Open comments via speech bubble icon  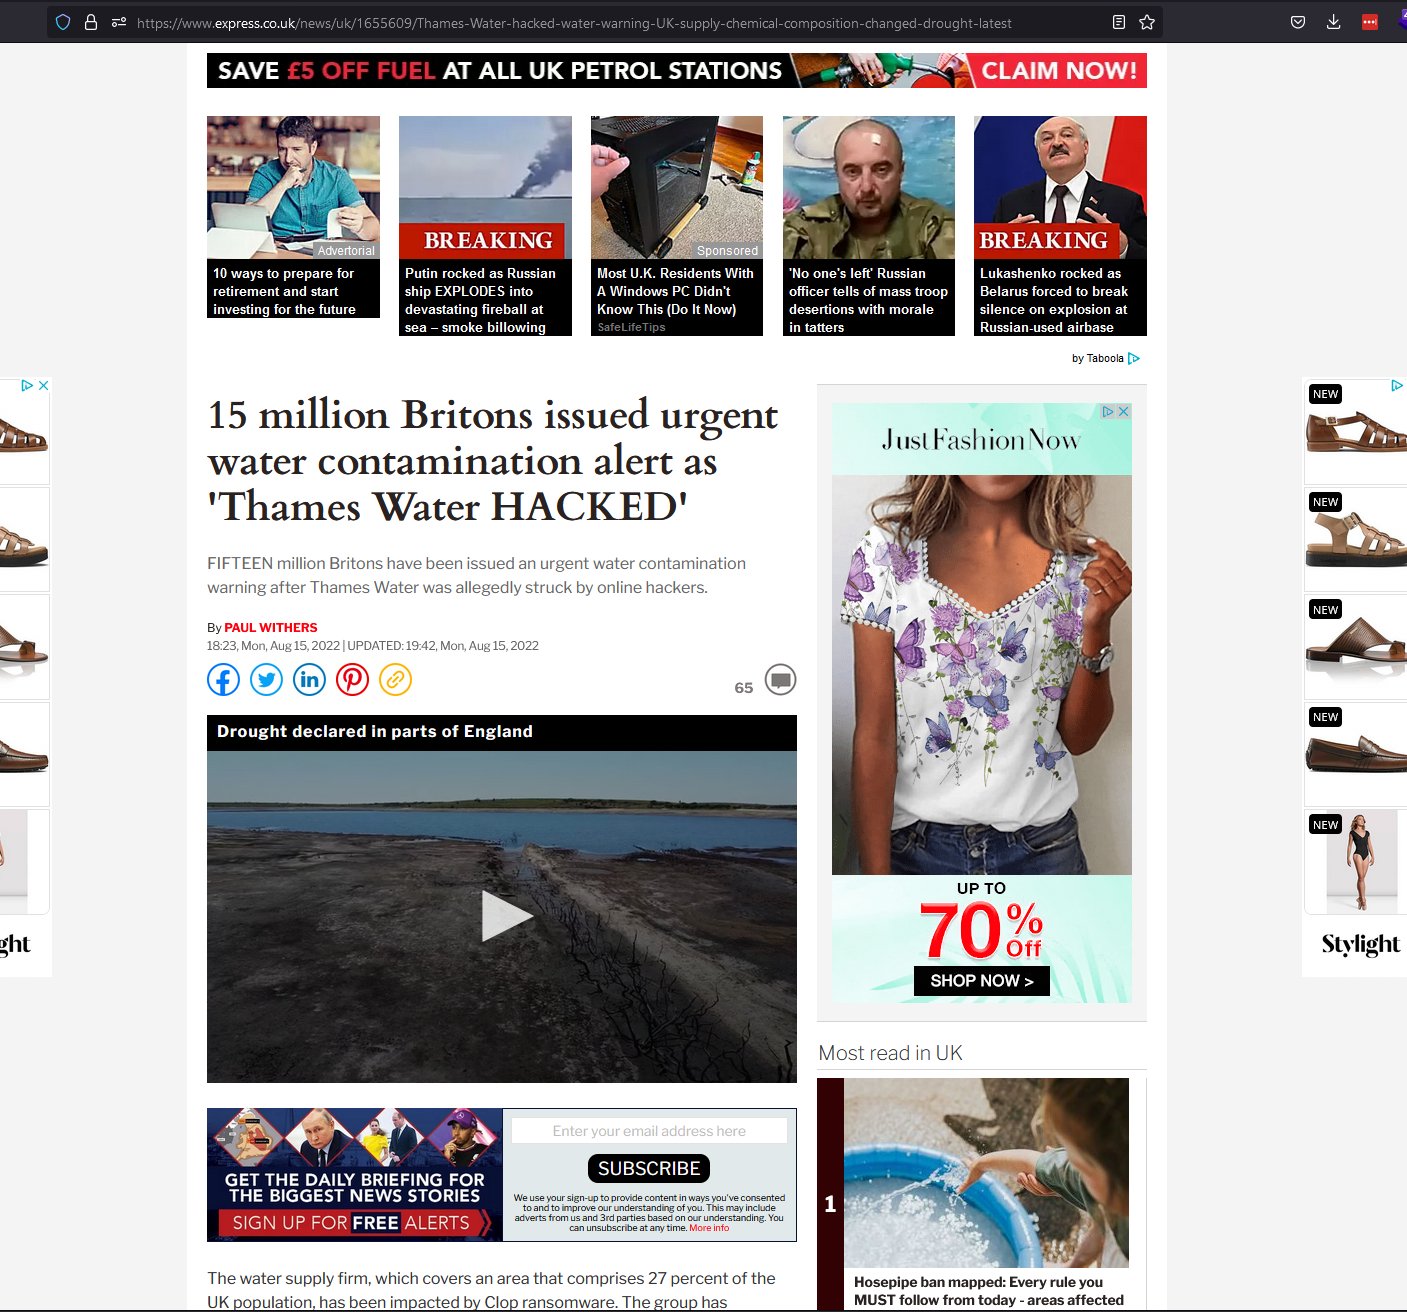point(780,680)
